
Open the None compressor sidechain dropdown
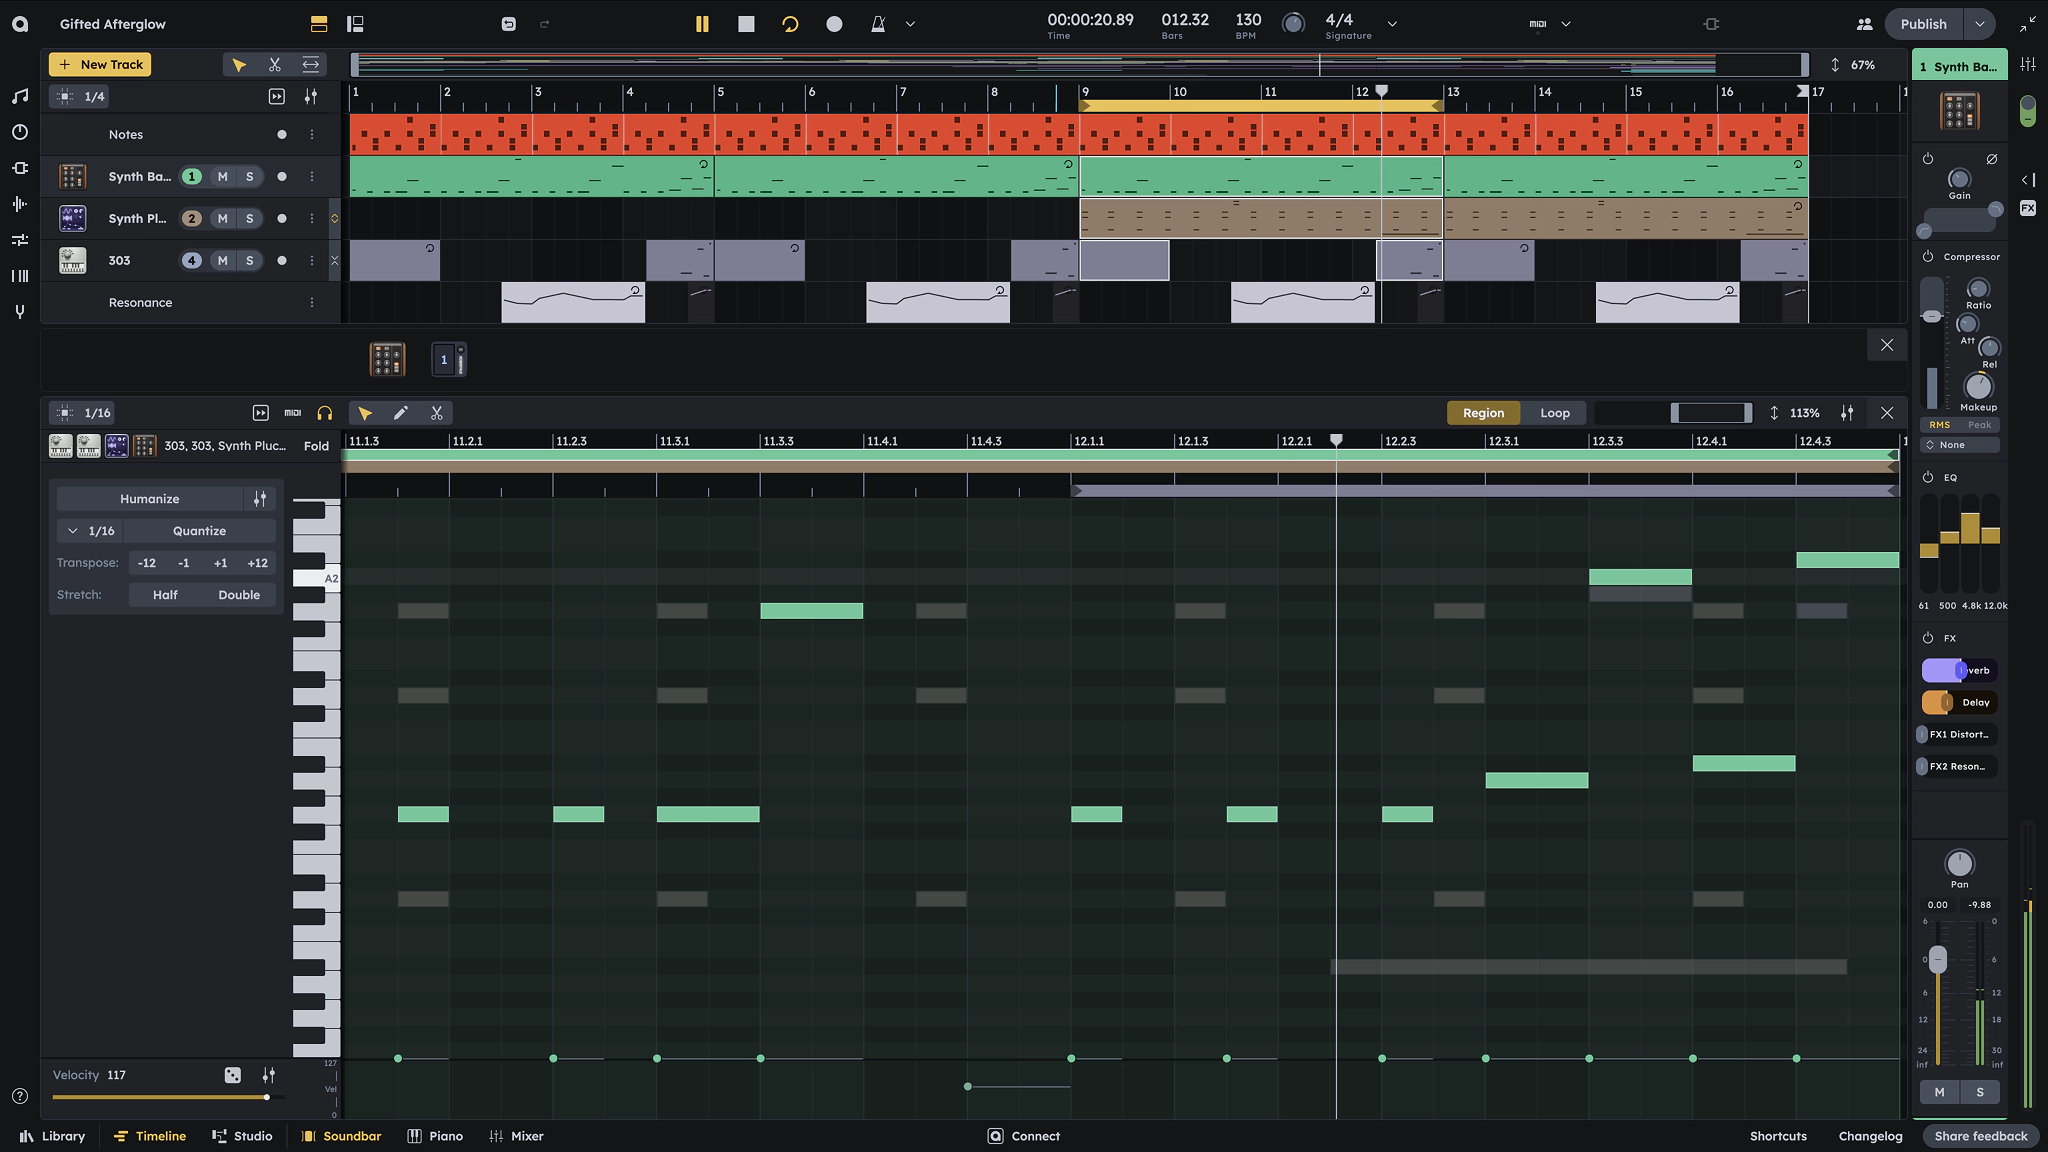tap(1960, 445)
